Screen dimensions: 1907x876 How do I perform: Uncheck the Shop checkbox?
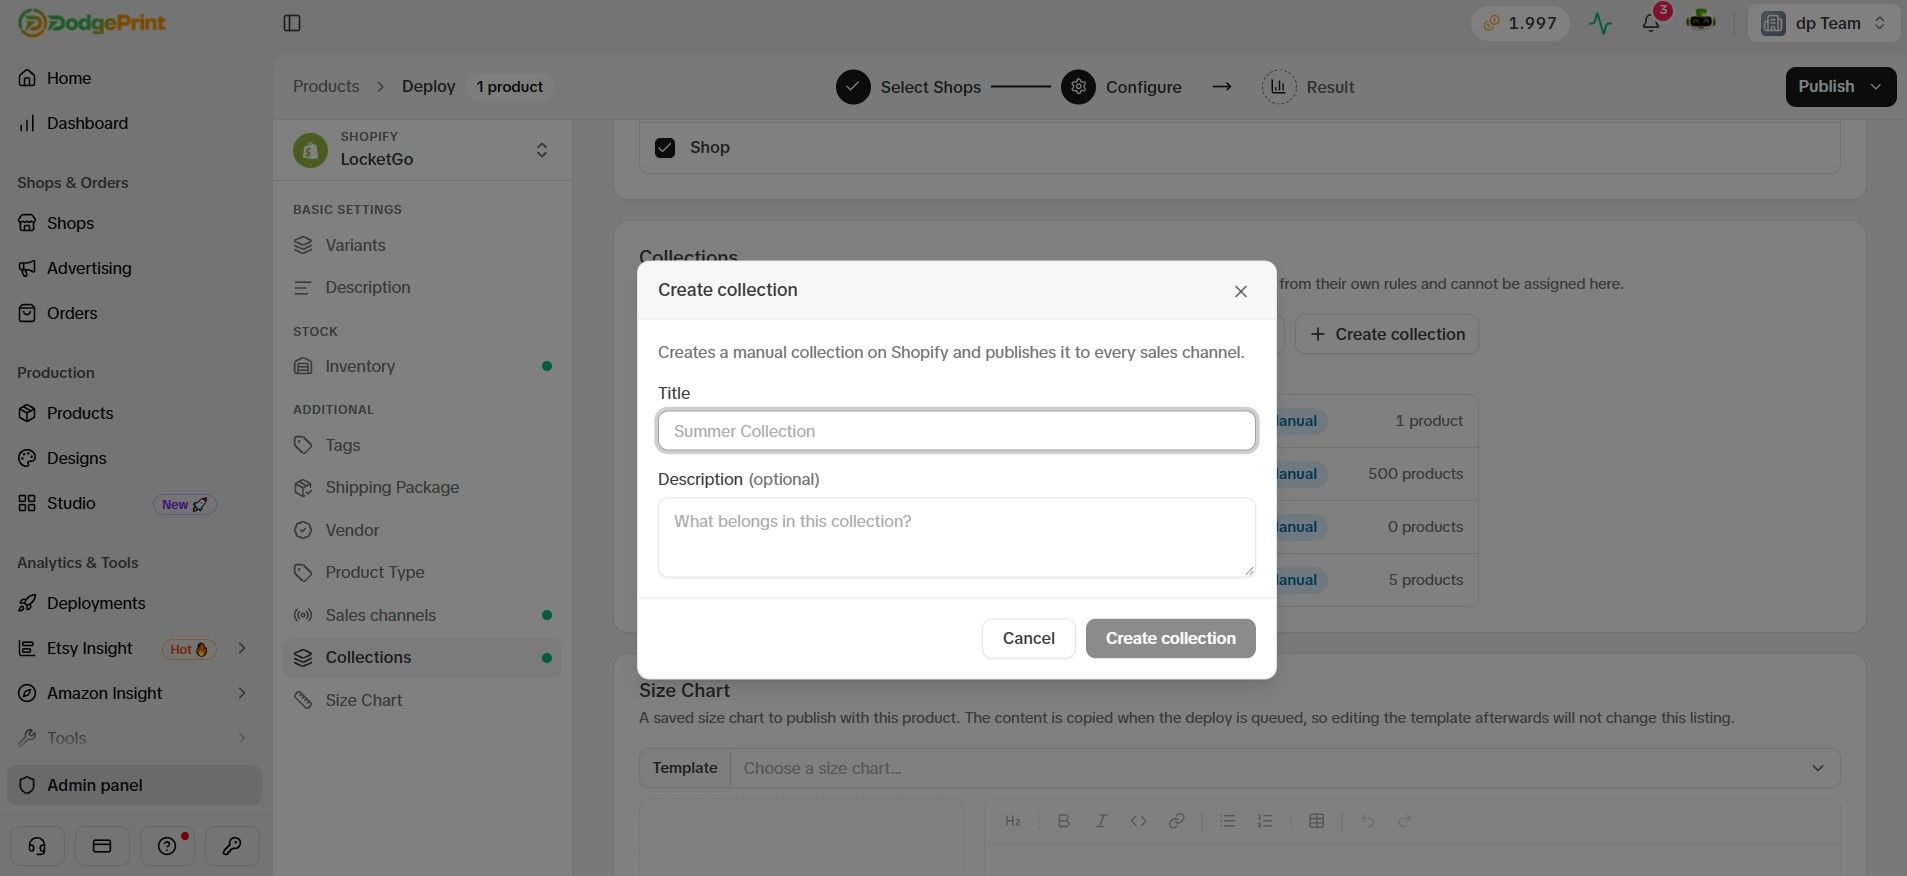(665, 148)
